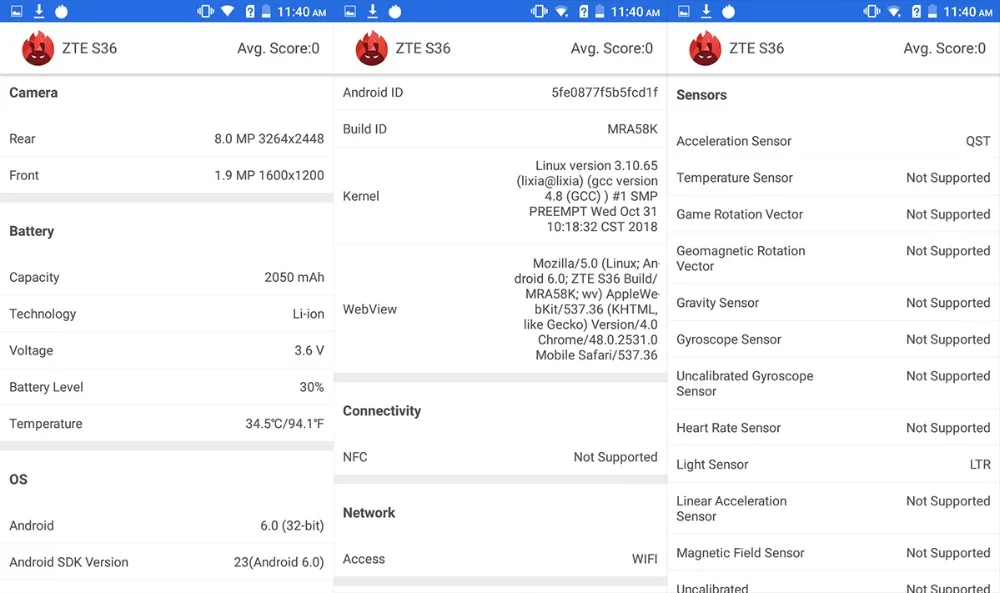This screenshot has width=1000, height=593.
Task: Tap the 'Camera' section heading
Action: tap(33, 92)
